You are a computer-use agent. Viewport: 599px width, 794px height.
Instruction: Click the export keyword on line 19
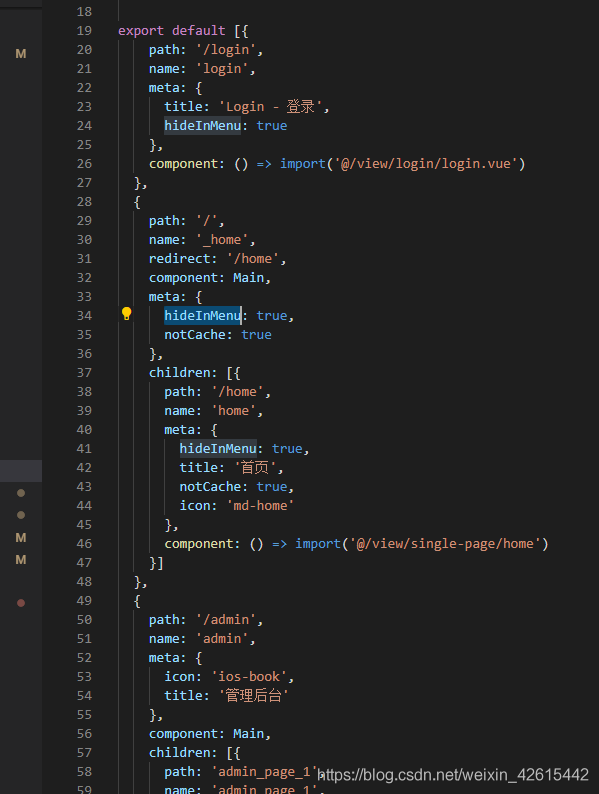pyautogui.click(x=141, y=31)
